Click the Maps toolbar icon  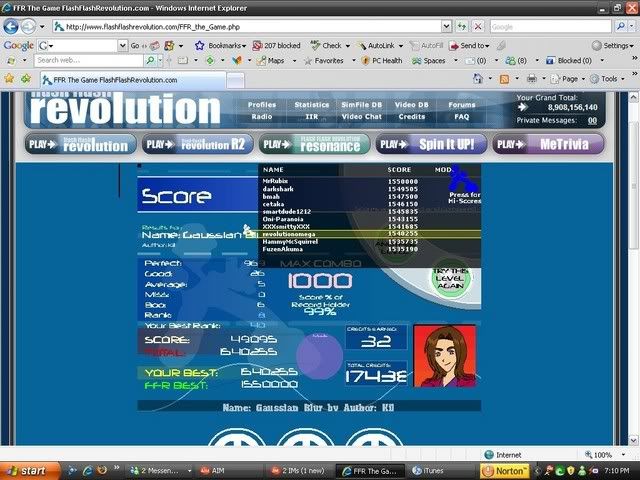point(269,61)
